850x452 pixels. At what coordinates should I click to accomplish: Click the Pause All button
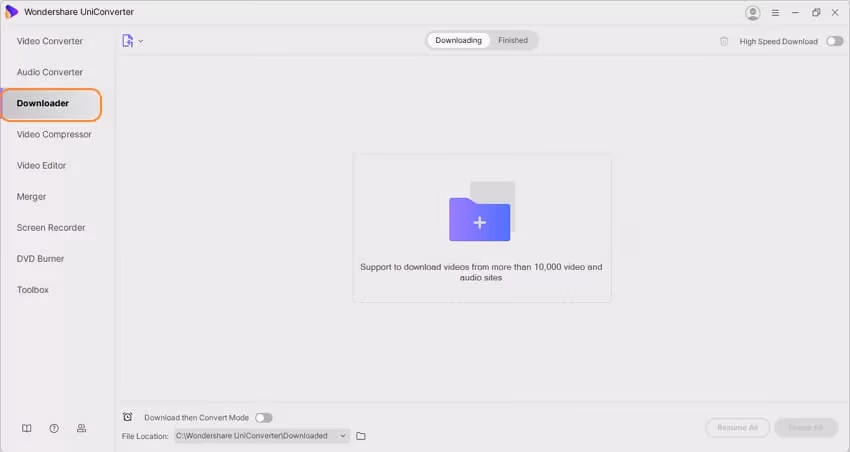click(x=806, y=428)
